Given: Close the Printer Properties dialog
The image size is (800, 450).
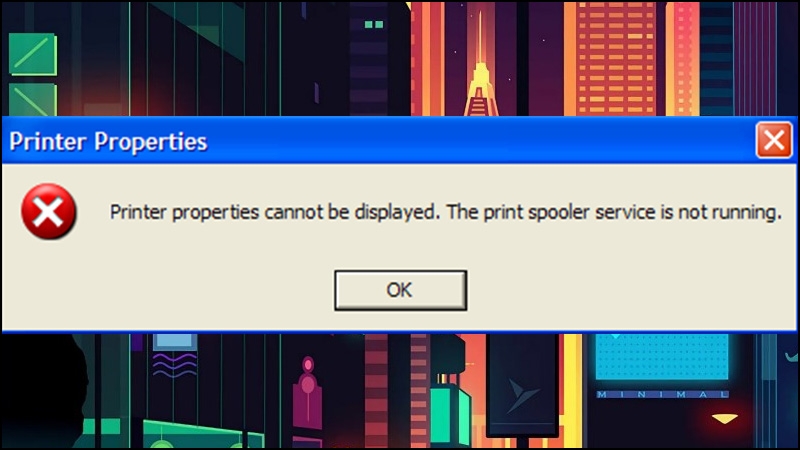Looking at the screenshot, I should pos(773,140).
